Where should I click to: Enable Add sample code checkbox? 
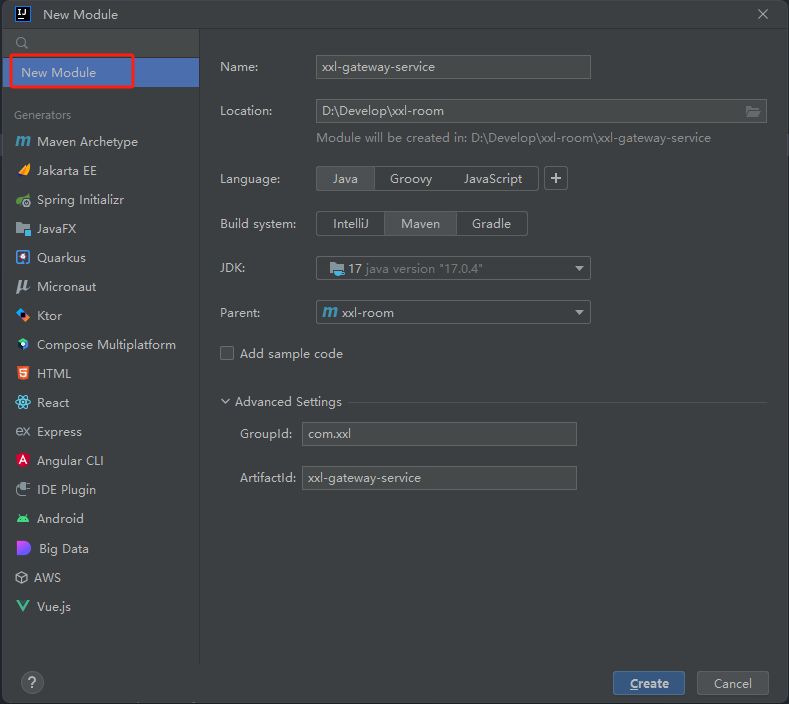coord(227,353)
